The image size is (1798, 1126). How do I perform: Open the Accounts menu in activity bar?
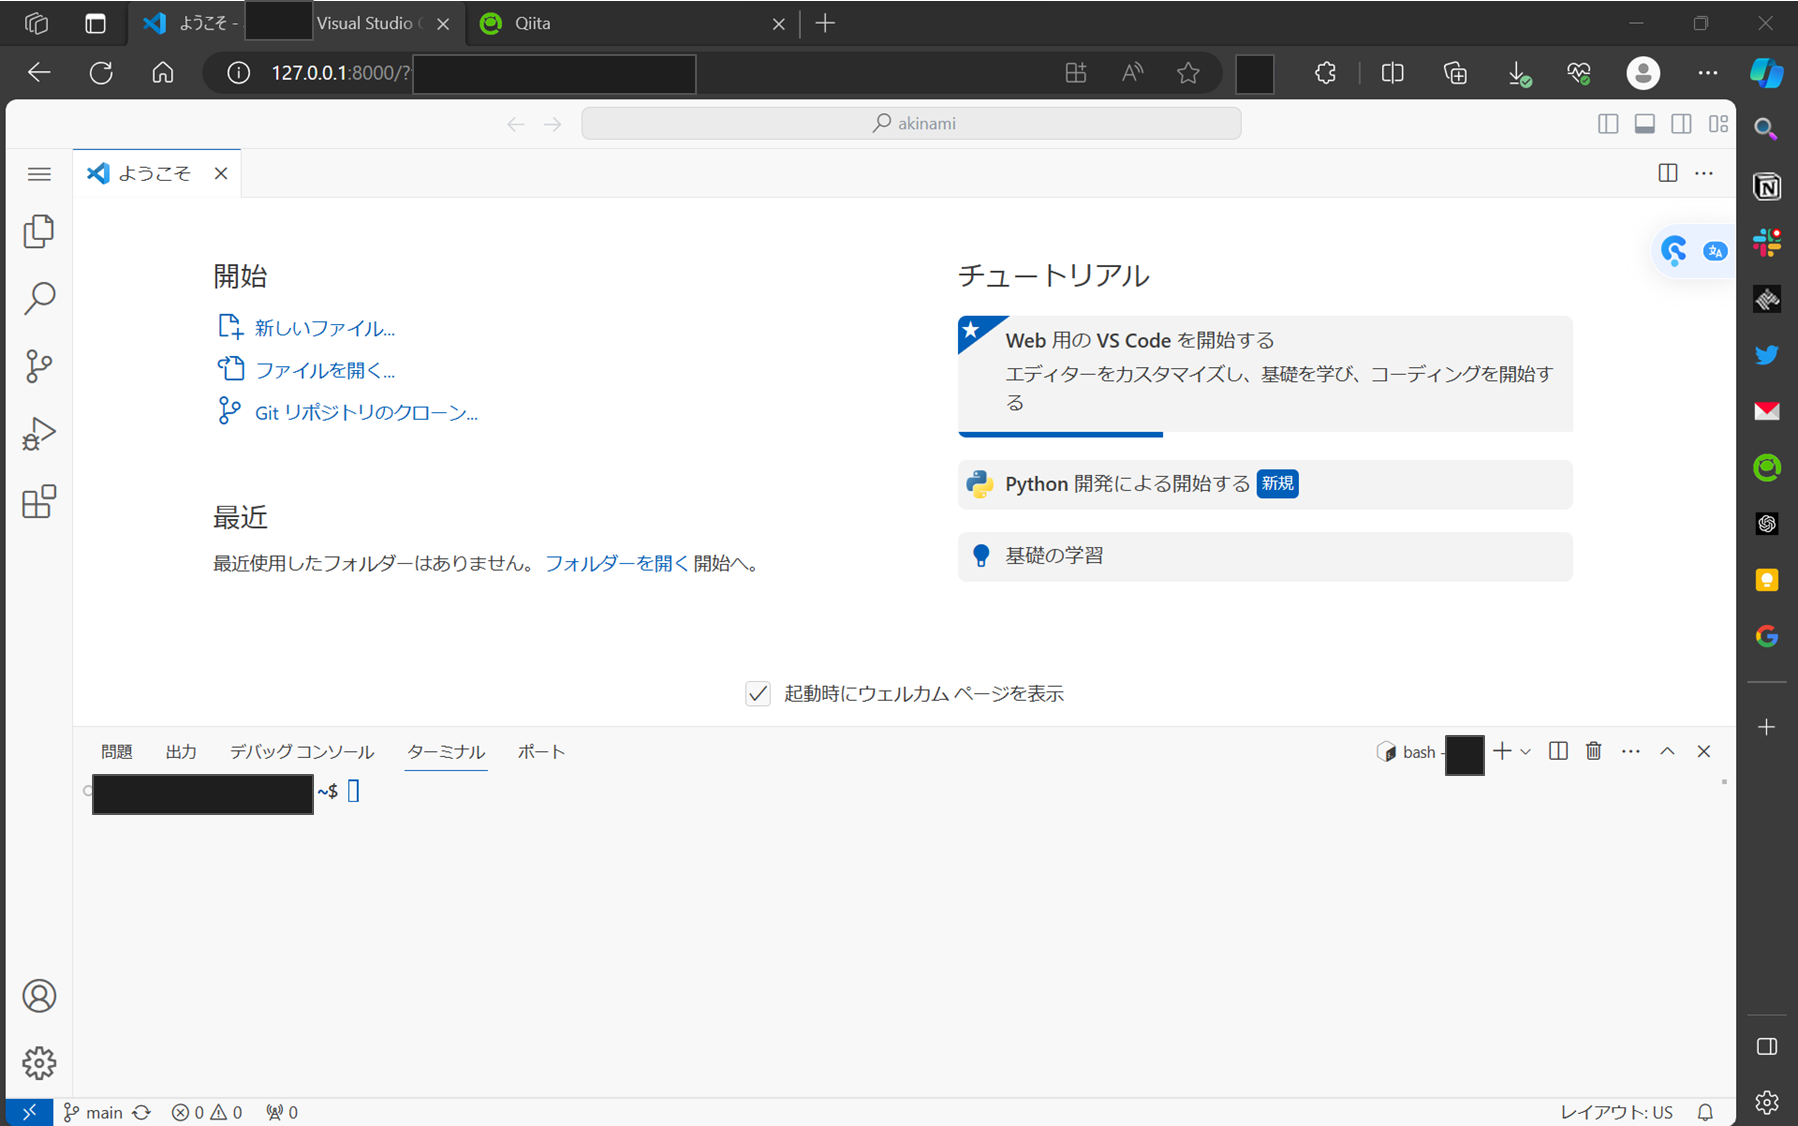point(39,996)
